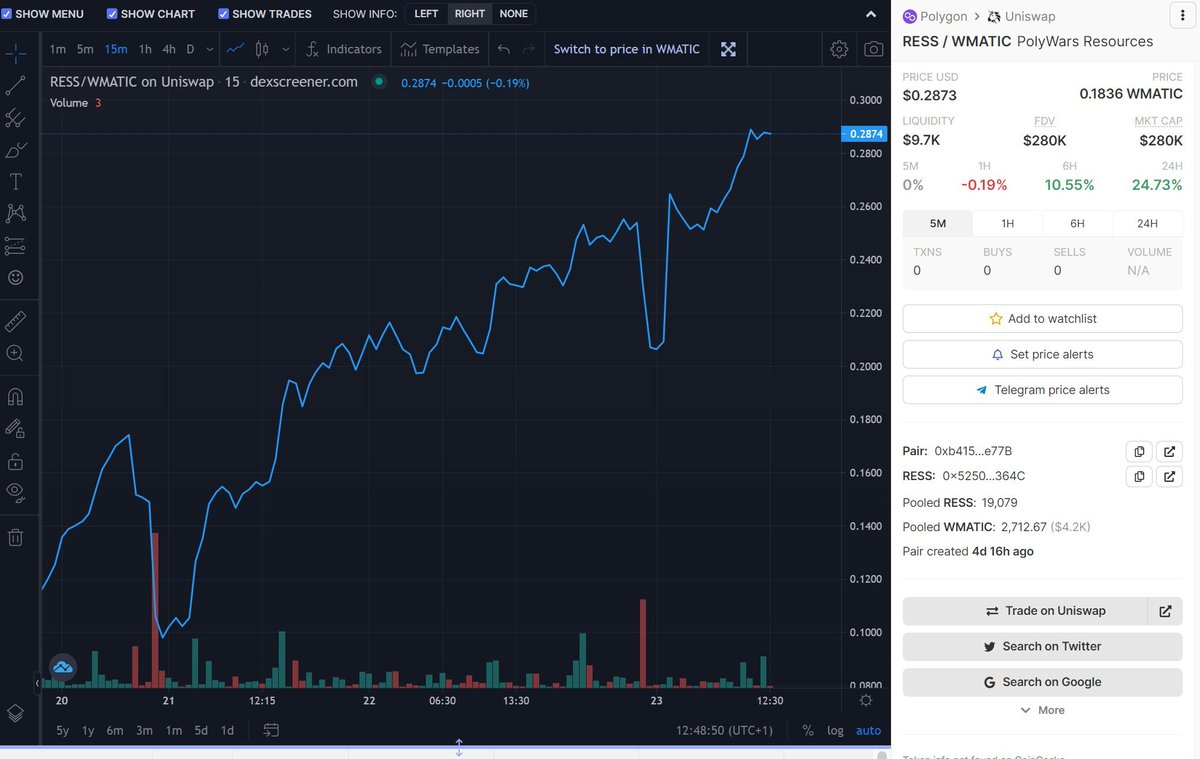The height and width of the screenshot is (759, 1200).
Task: Search the token on Twitter
Action: tap(1043, 647)
